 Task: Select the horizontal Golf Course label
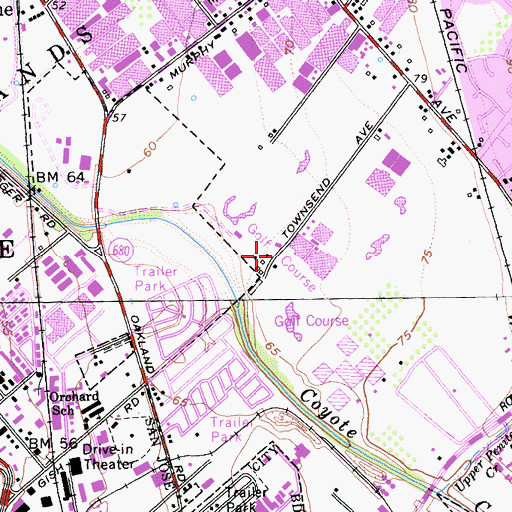pyautogui.click(x=311, y=321)
